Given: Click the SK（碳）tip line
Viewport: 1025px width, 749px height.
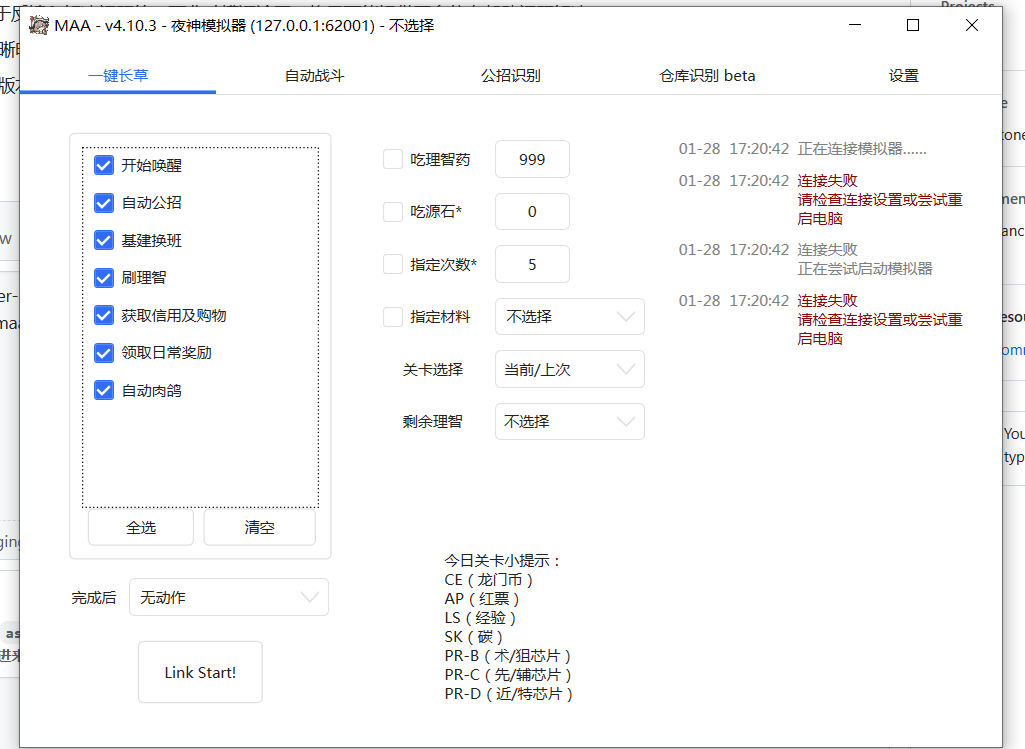Looking at the screenshot, I should [473, 637].
